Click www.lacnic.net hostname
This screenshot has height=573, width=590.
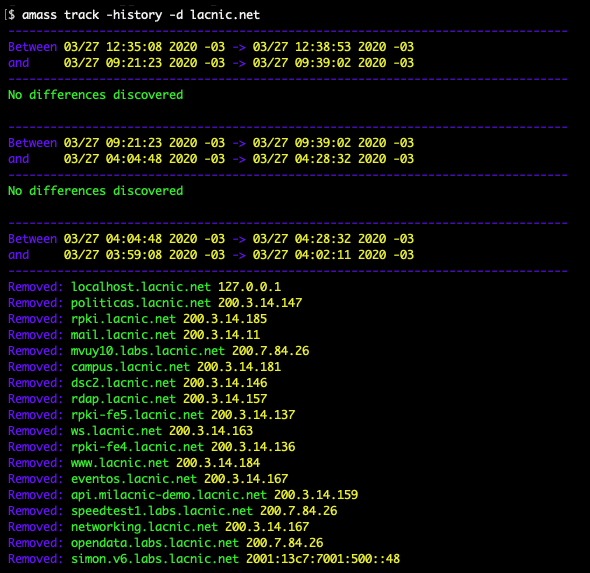(120, 463)
